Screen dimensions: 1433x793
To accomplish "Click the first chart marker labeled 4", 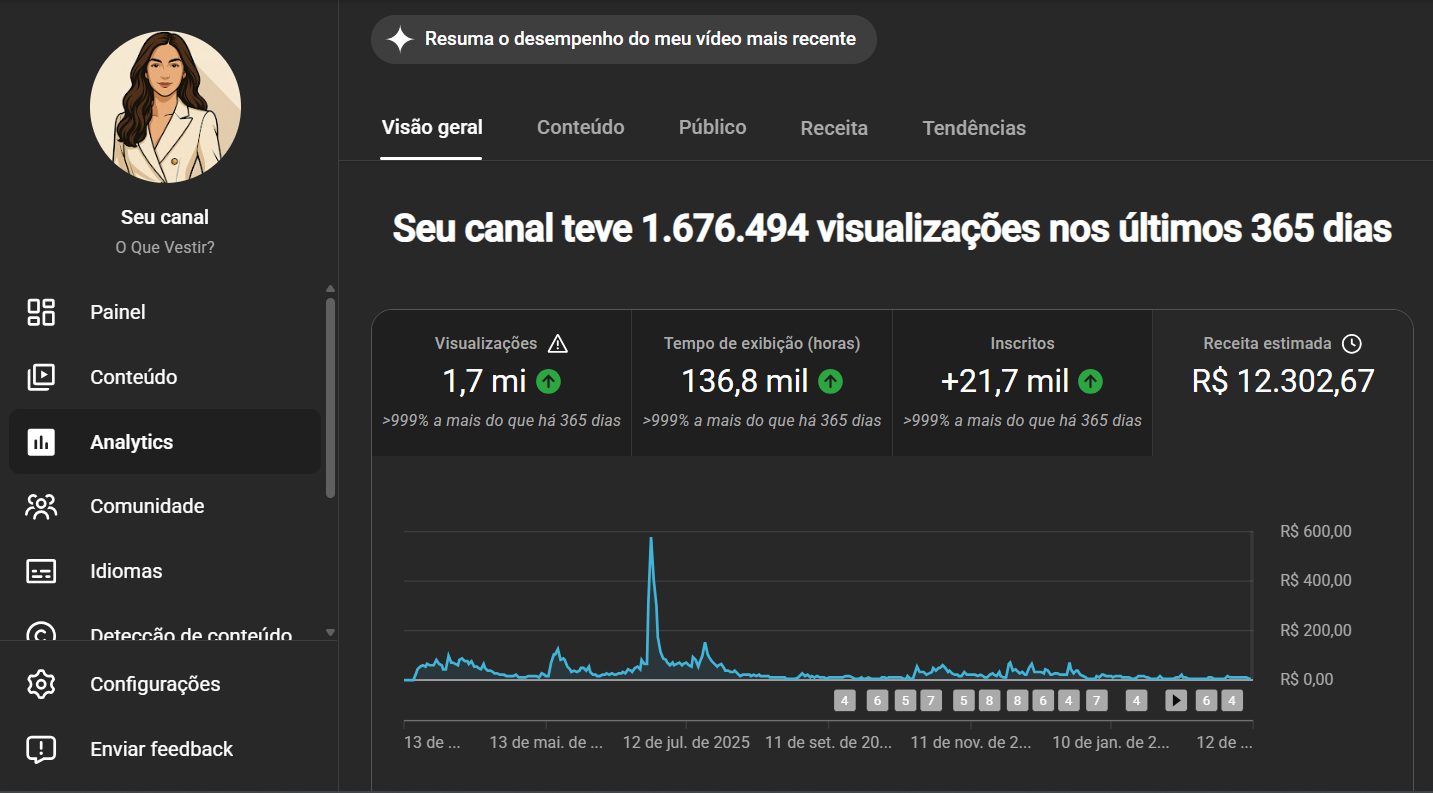I will 845,700.
